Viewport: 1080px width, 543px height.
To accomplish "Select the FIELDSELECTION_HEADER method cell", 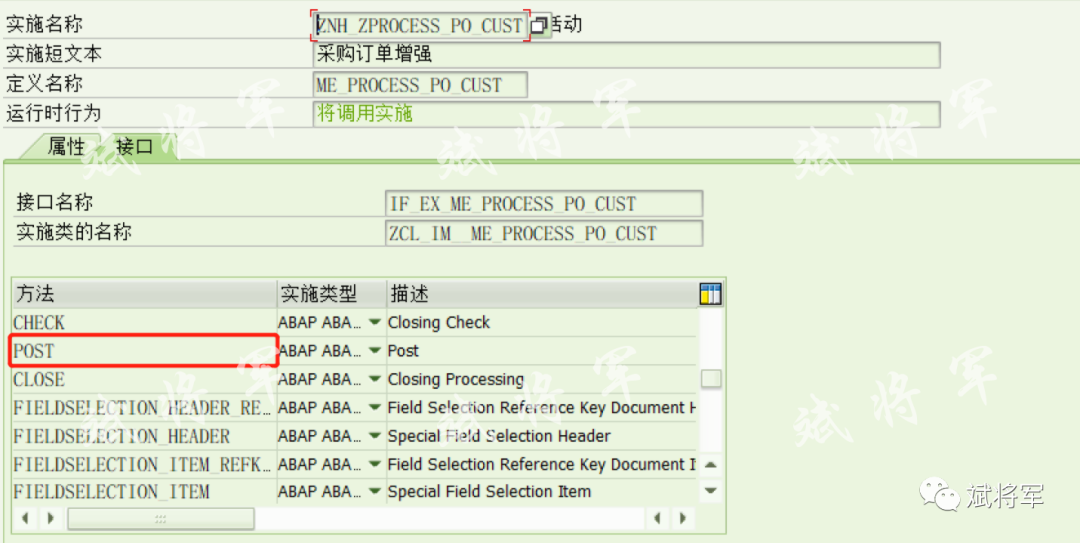I will coord(144,436).
